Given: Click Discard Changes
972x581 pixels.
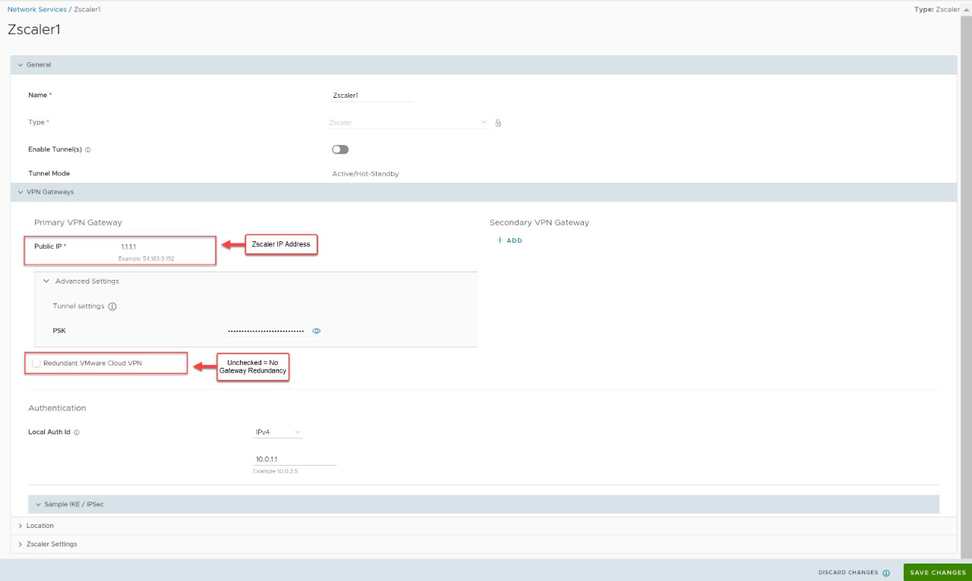Looking at the screenshot, I should (x=847, y=573).
